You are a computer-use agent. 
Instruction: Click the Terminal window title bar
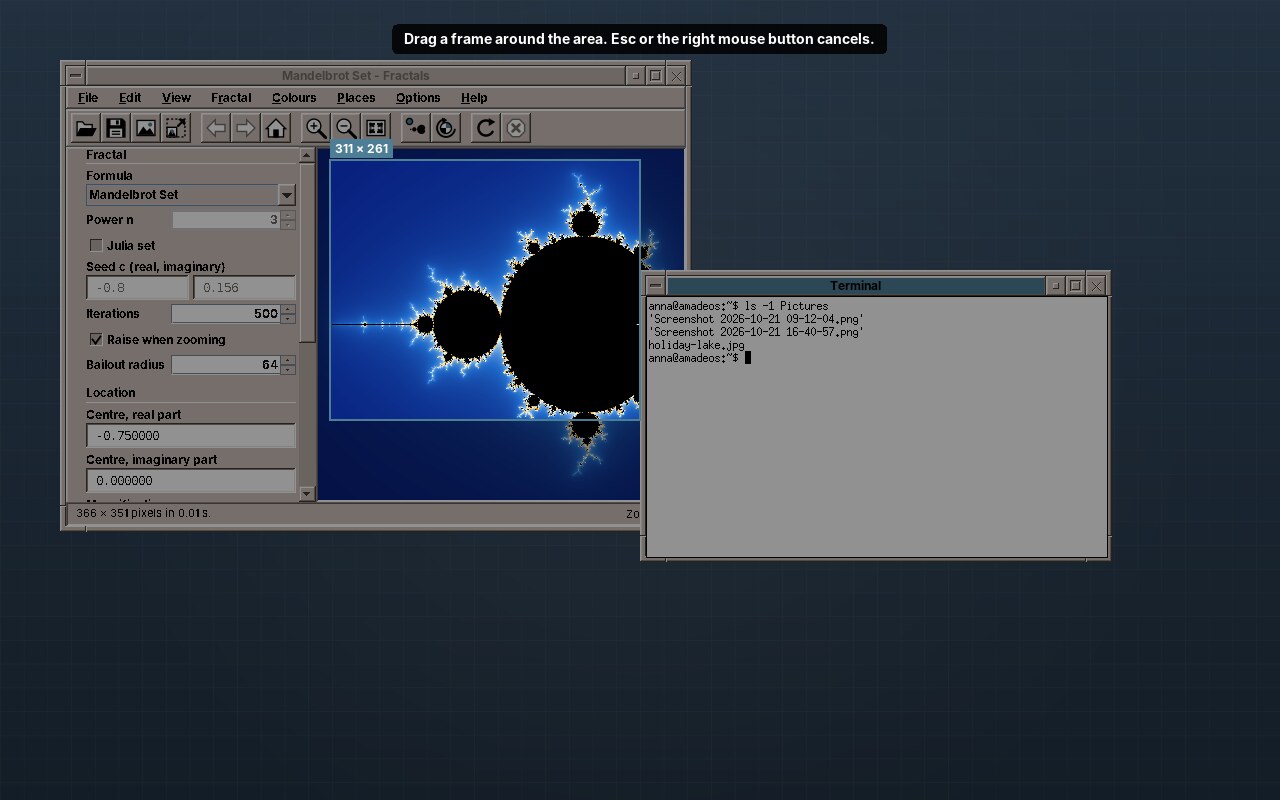[x=855, y=285]
